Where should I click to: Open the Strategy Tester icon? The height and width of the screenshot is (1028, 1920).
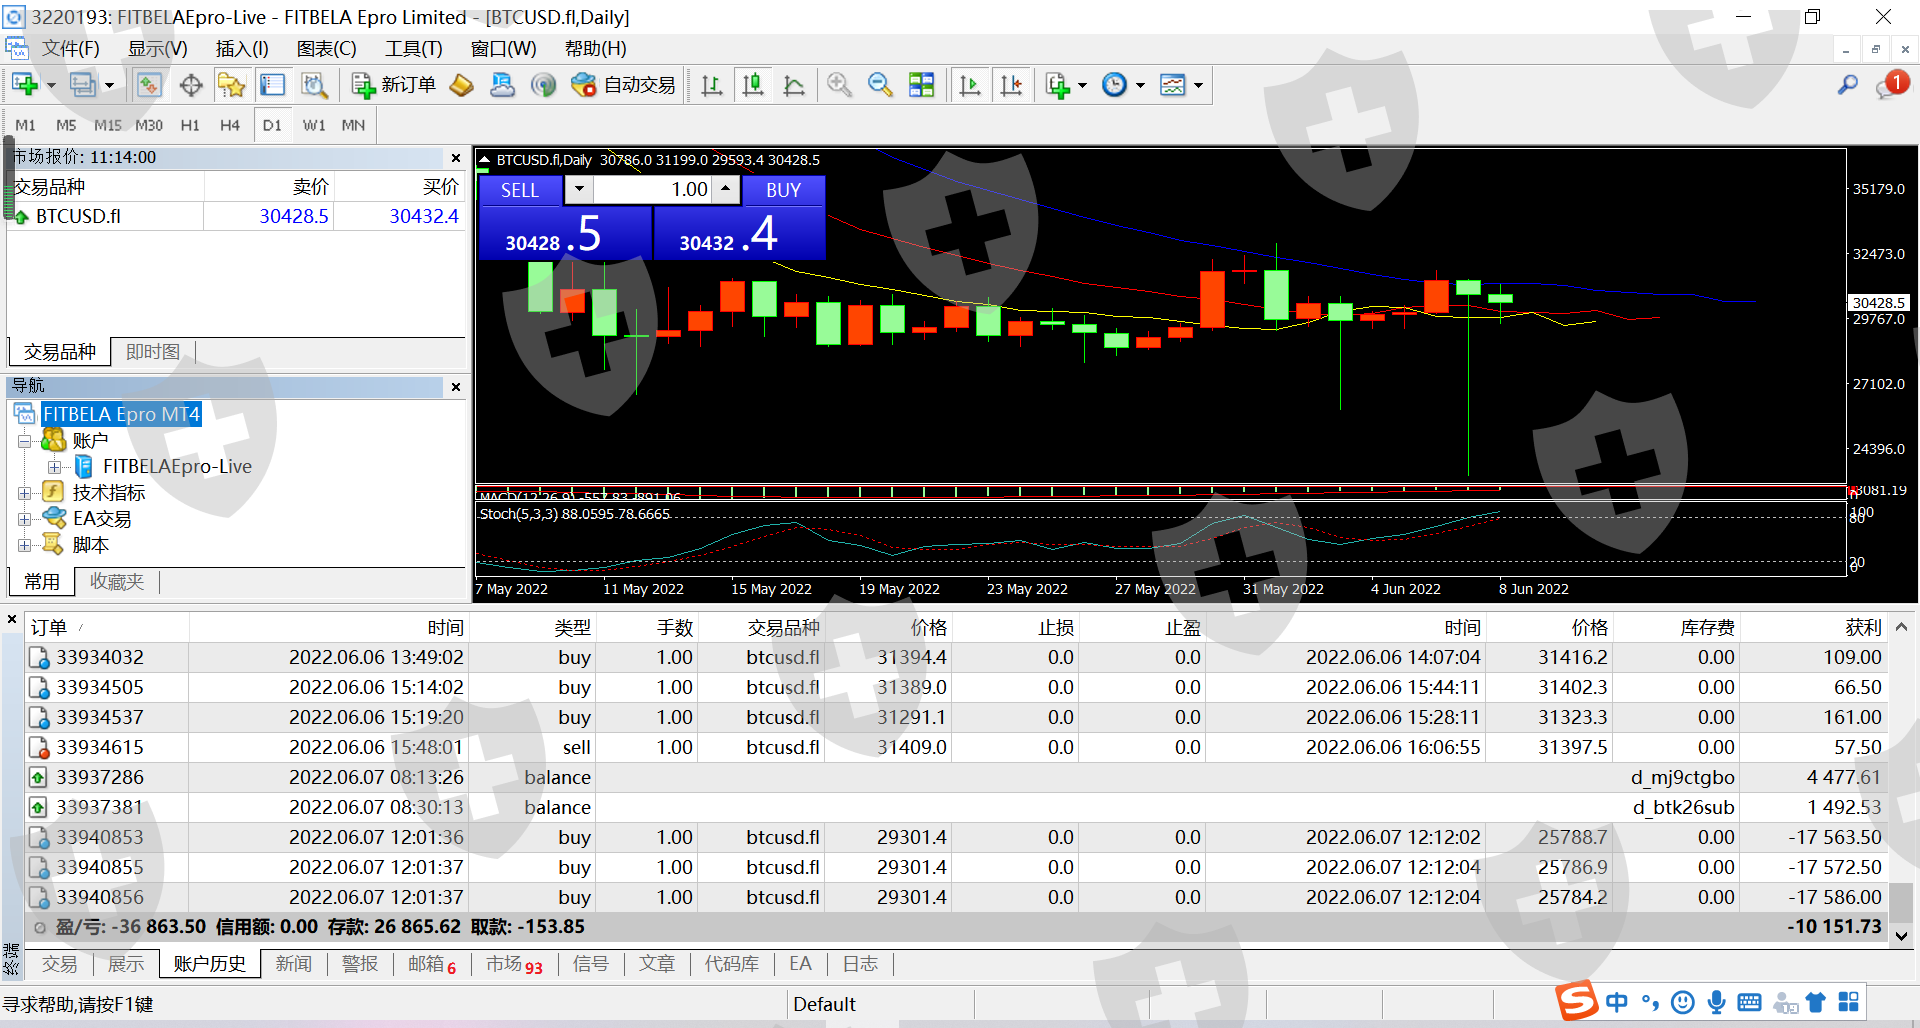[x=314, y=86]
